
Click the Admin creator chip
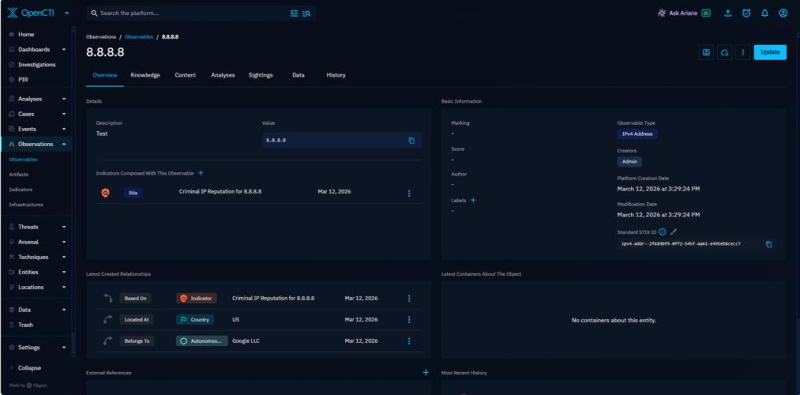(x=630, y=161)
